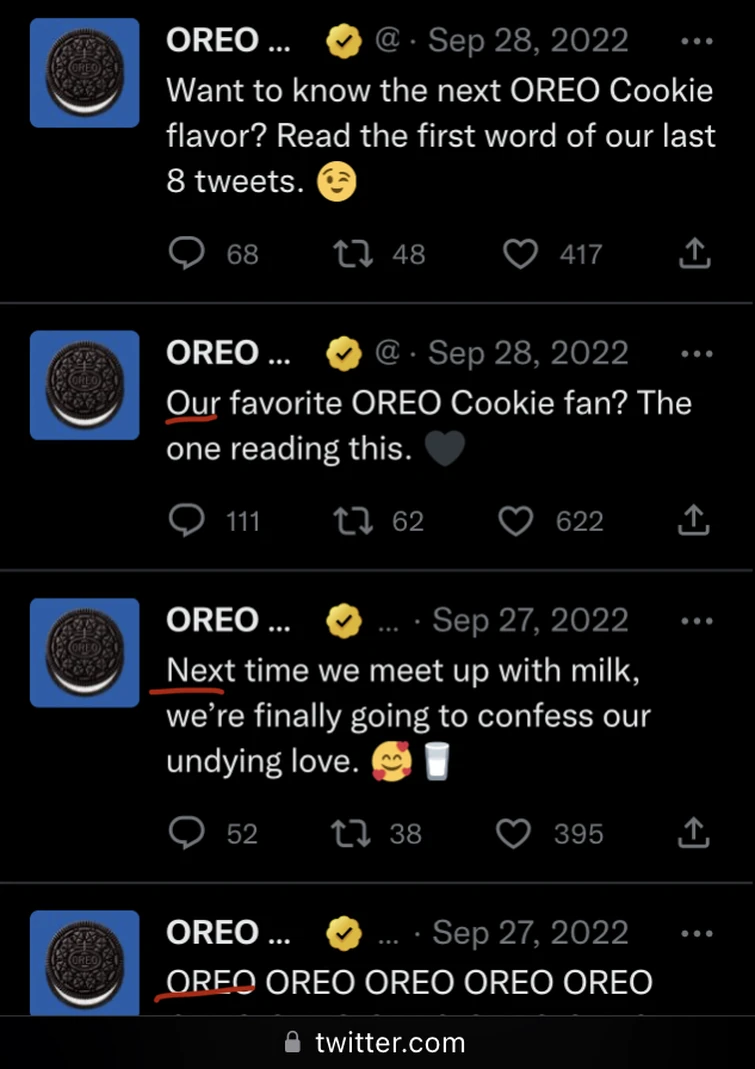The width and height of the screenshot is (755, 1069).
Task: Like the favorite fan tweet showing 622
Action: click(516, 521)
